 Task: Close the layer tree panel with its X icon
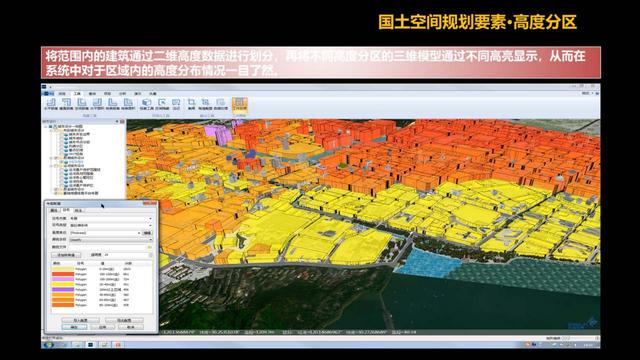pos(122,122)
